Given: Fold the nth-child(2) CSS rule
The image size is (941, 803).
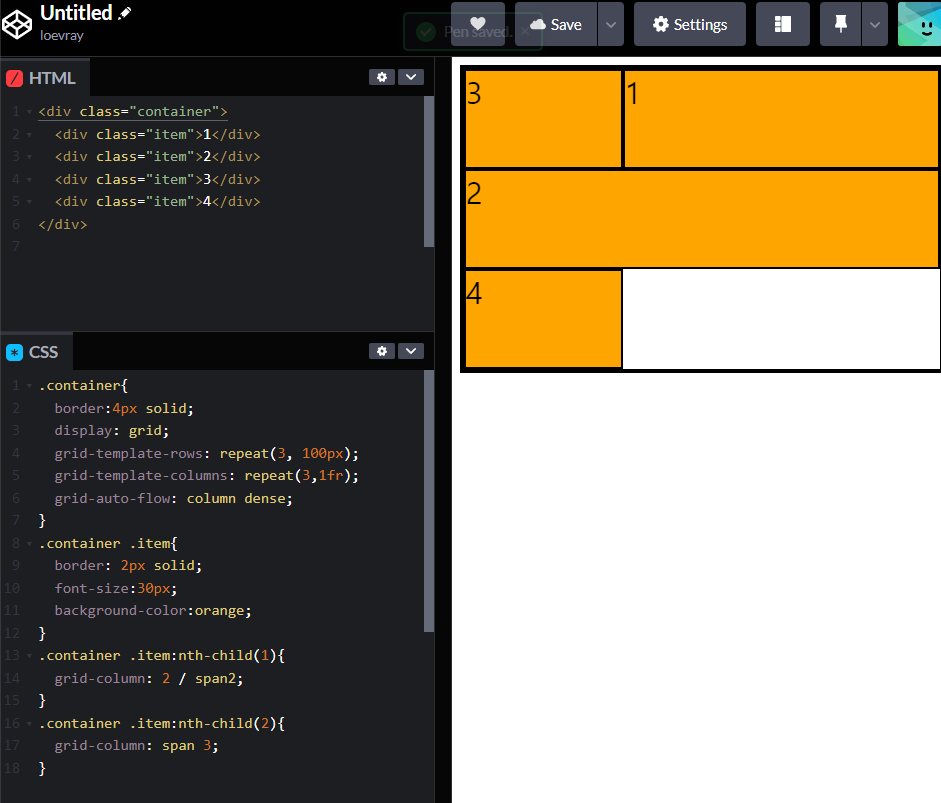Looking at the screenshot, I should click(29, 723).
